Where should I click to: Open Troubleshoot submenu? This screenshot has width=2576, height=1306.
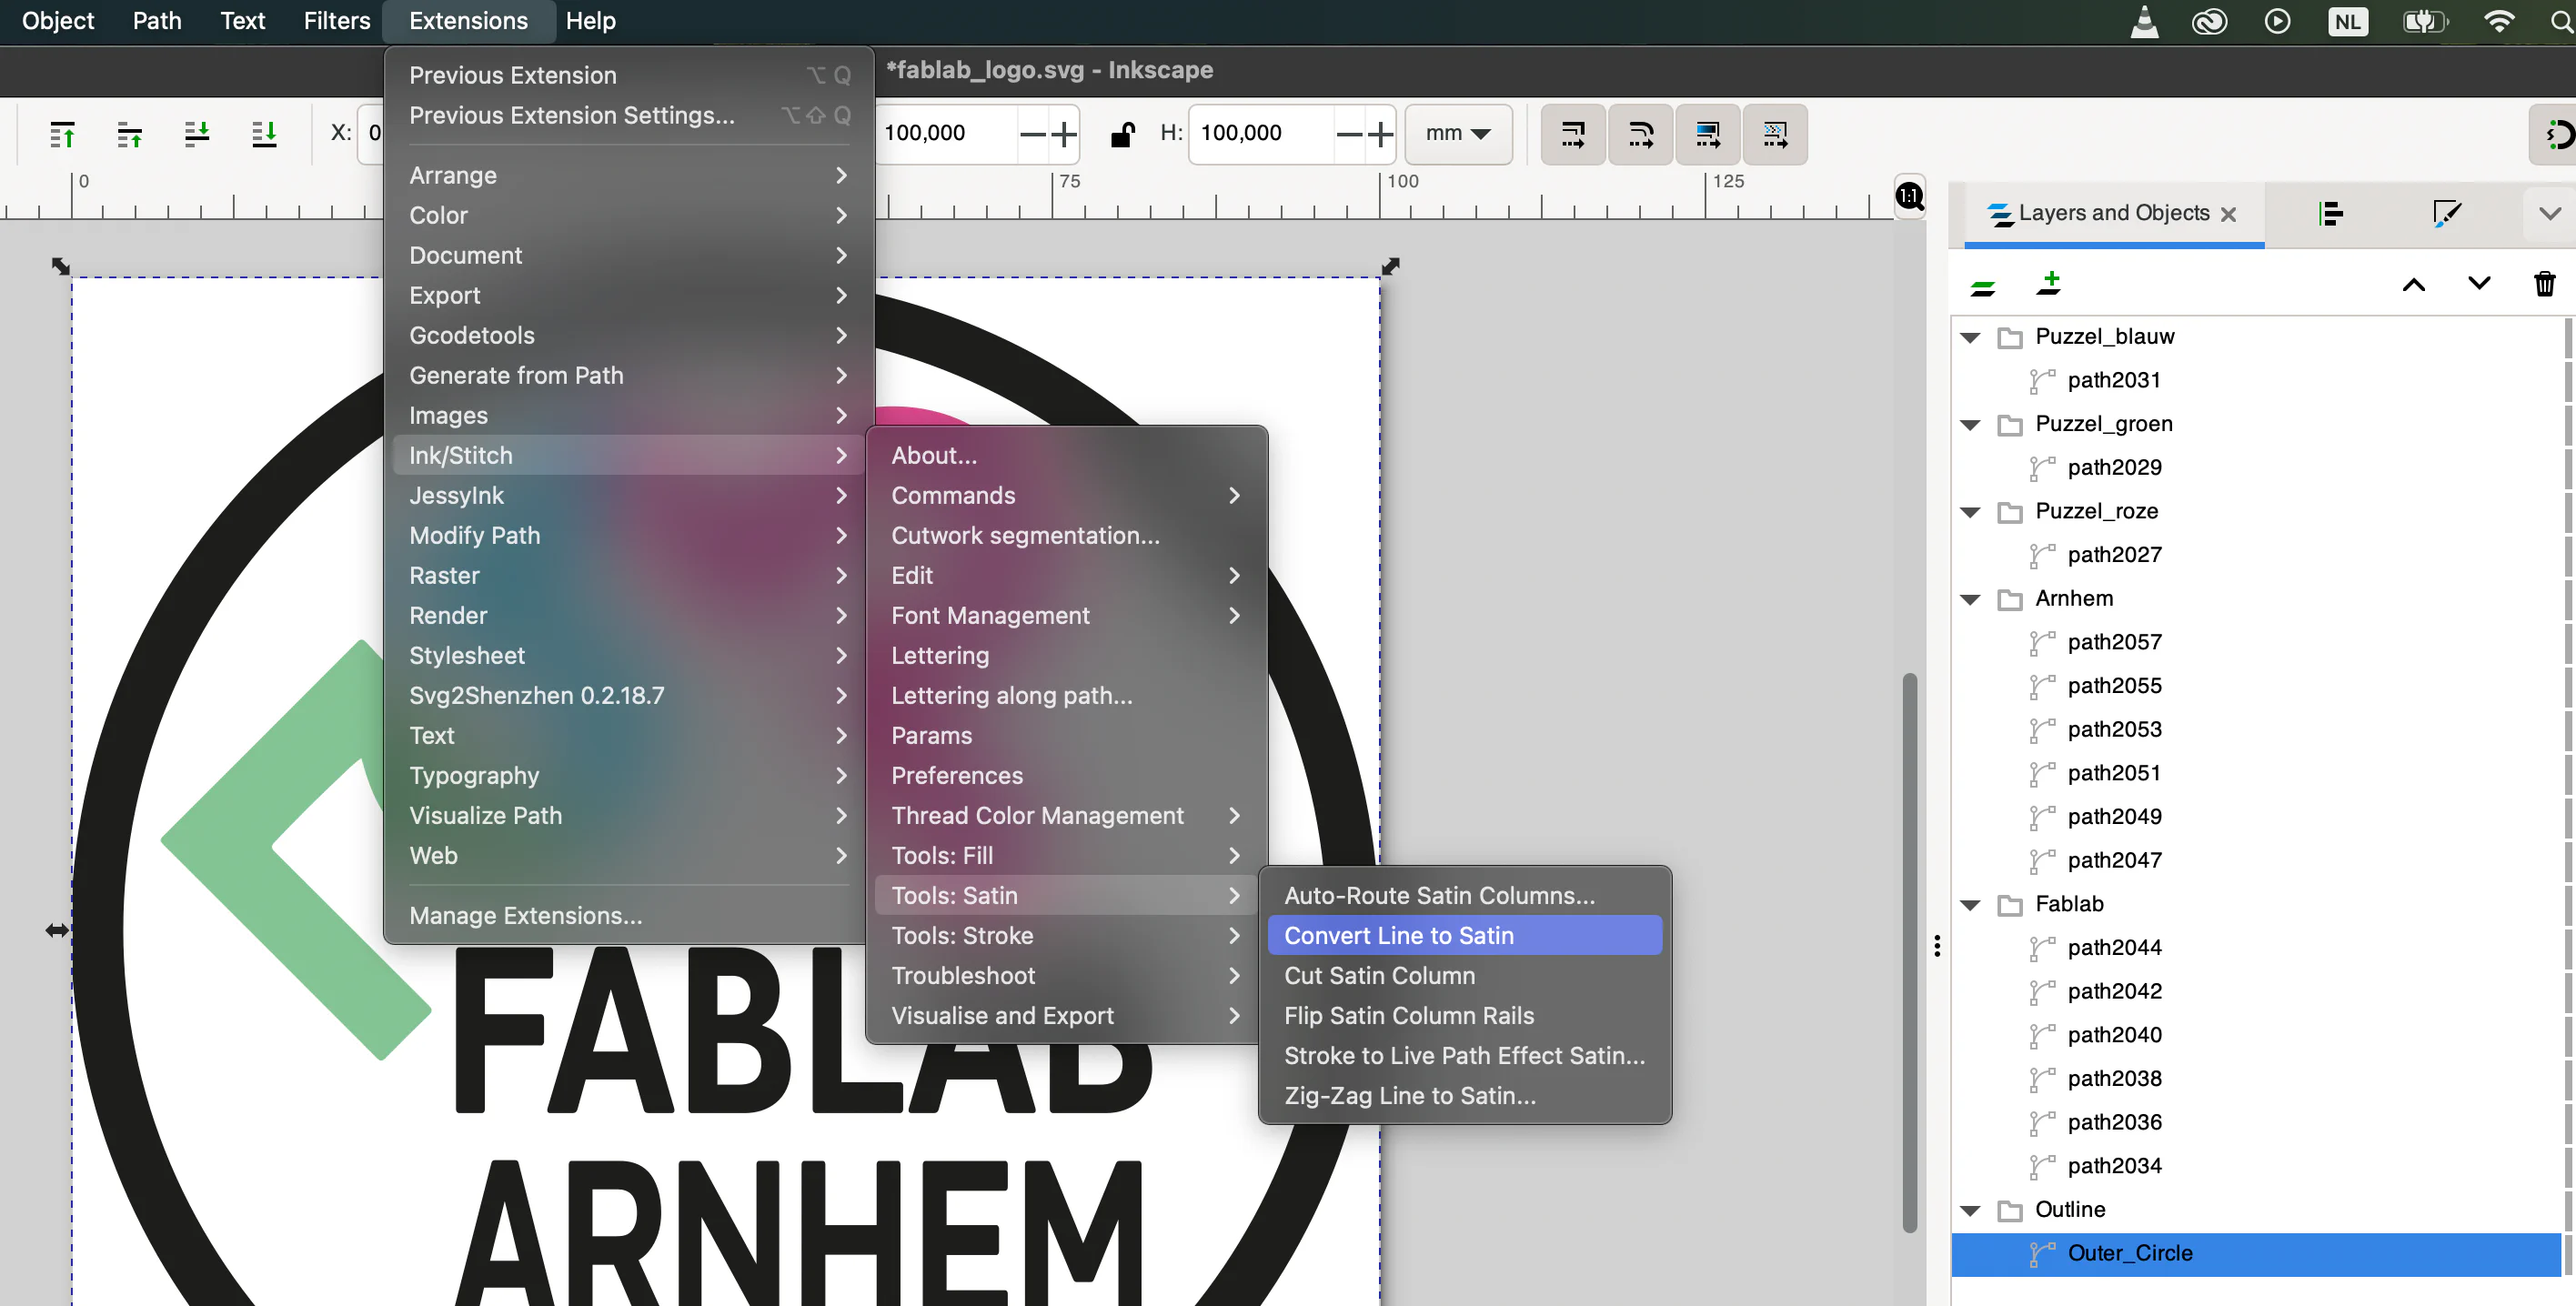(x=1066, y=975)
